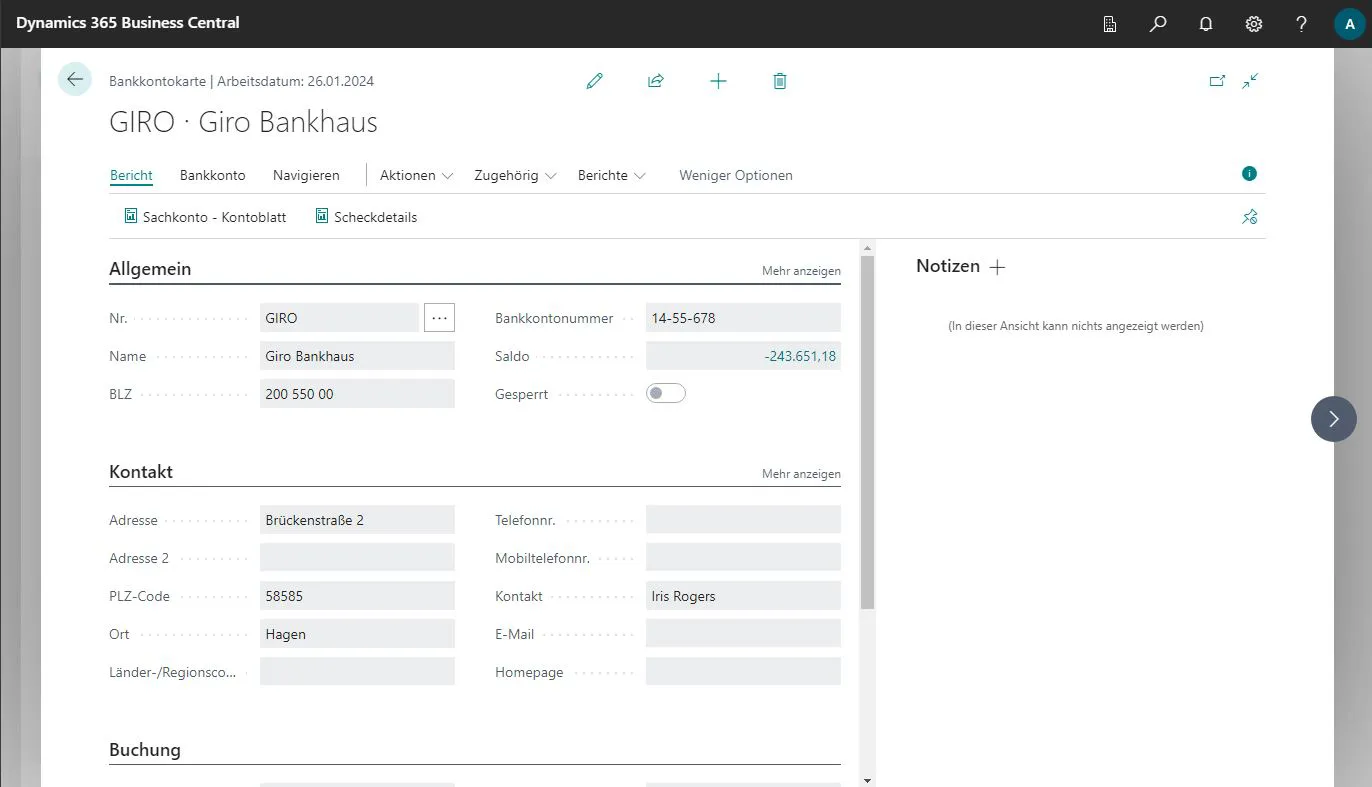Image resolution: width=1372 pixels, height=787 pixels.
Task: Click the scrollbar down arrow
Action: click(x=867, y=780)
